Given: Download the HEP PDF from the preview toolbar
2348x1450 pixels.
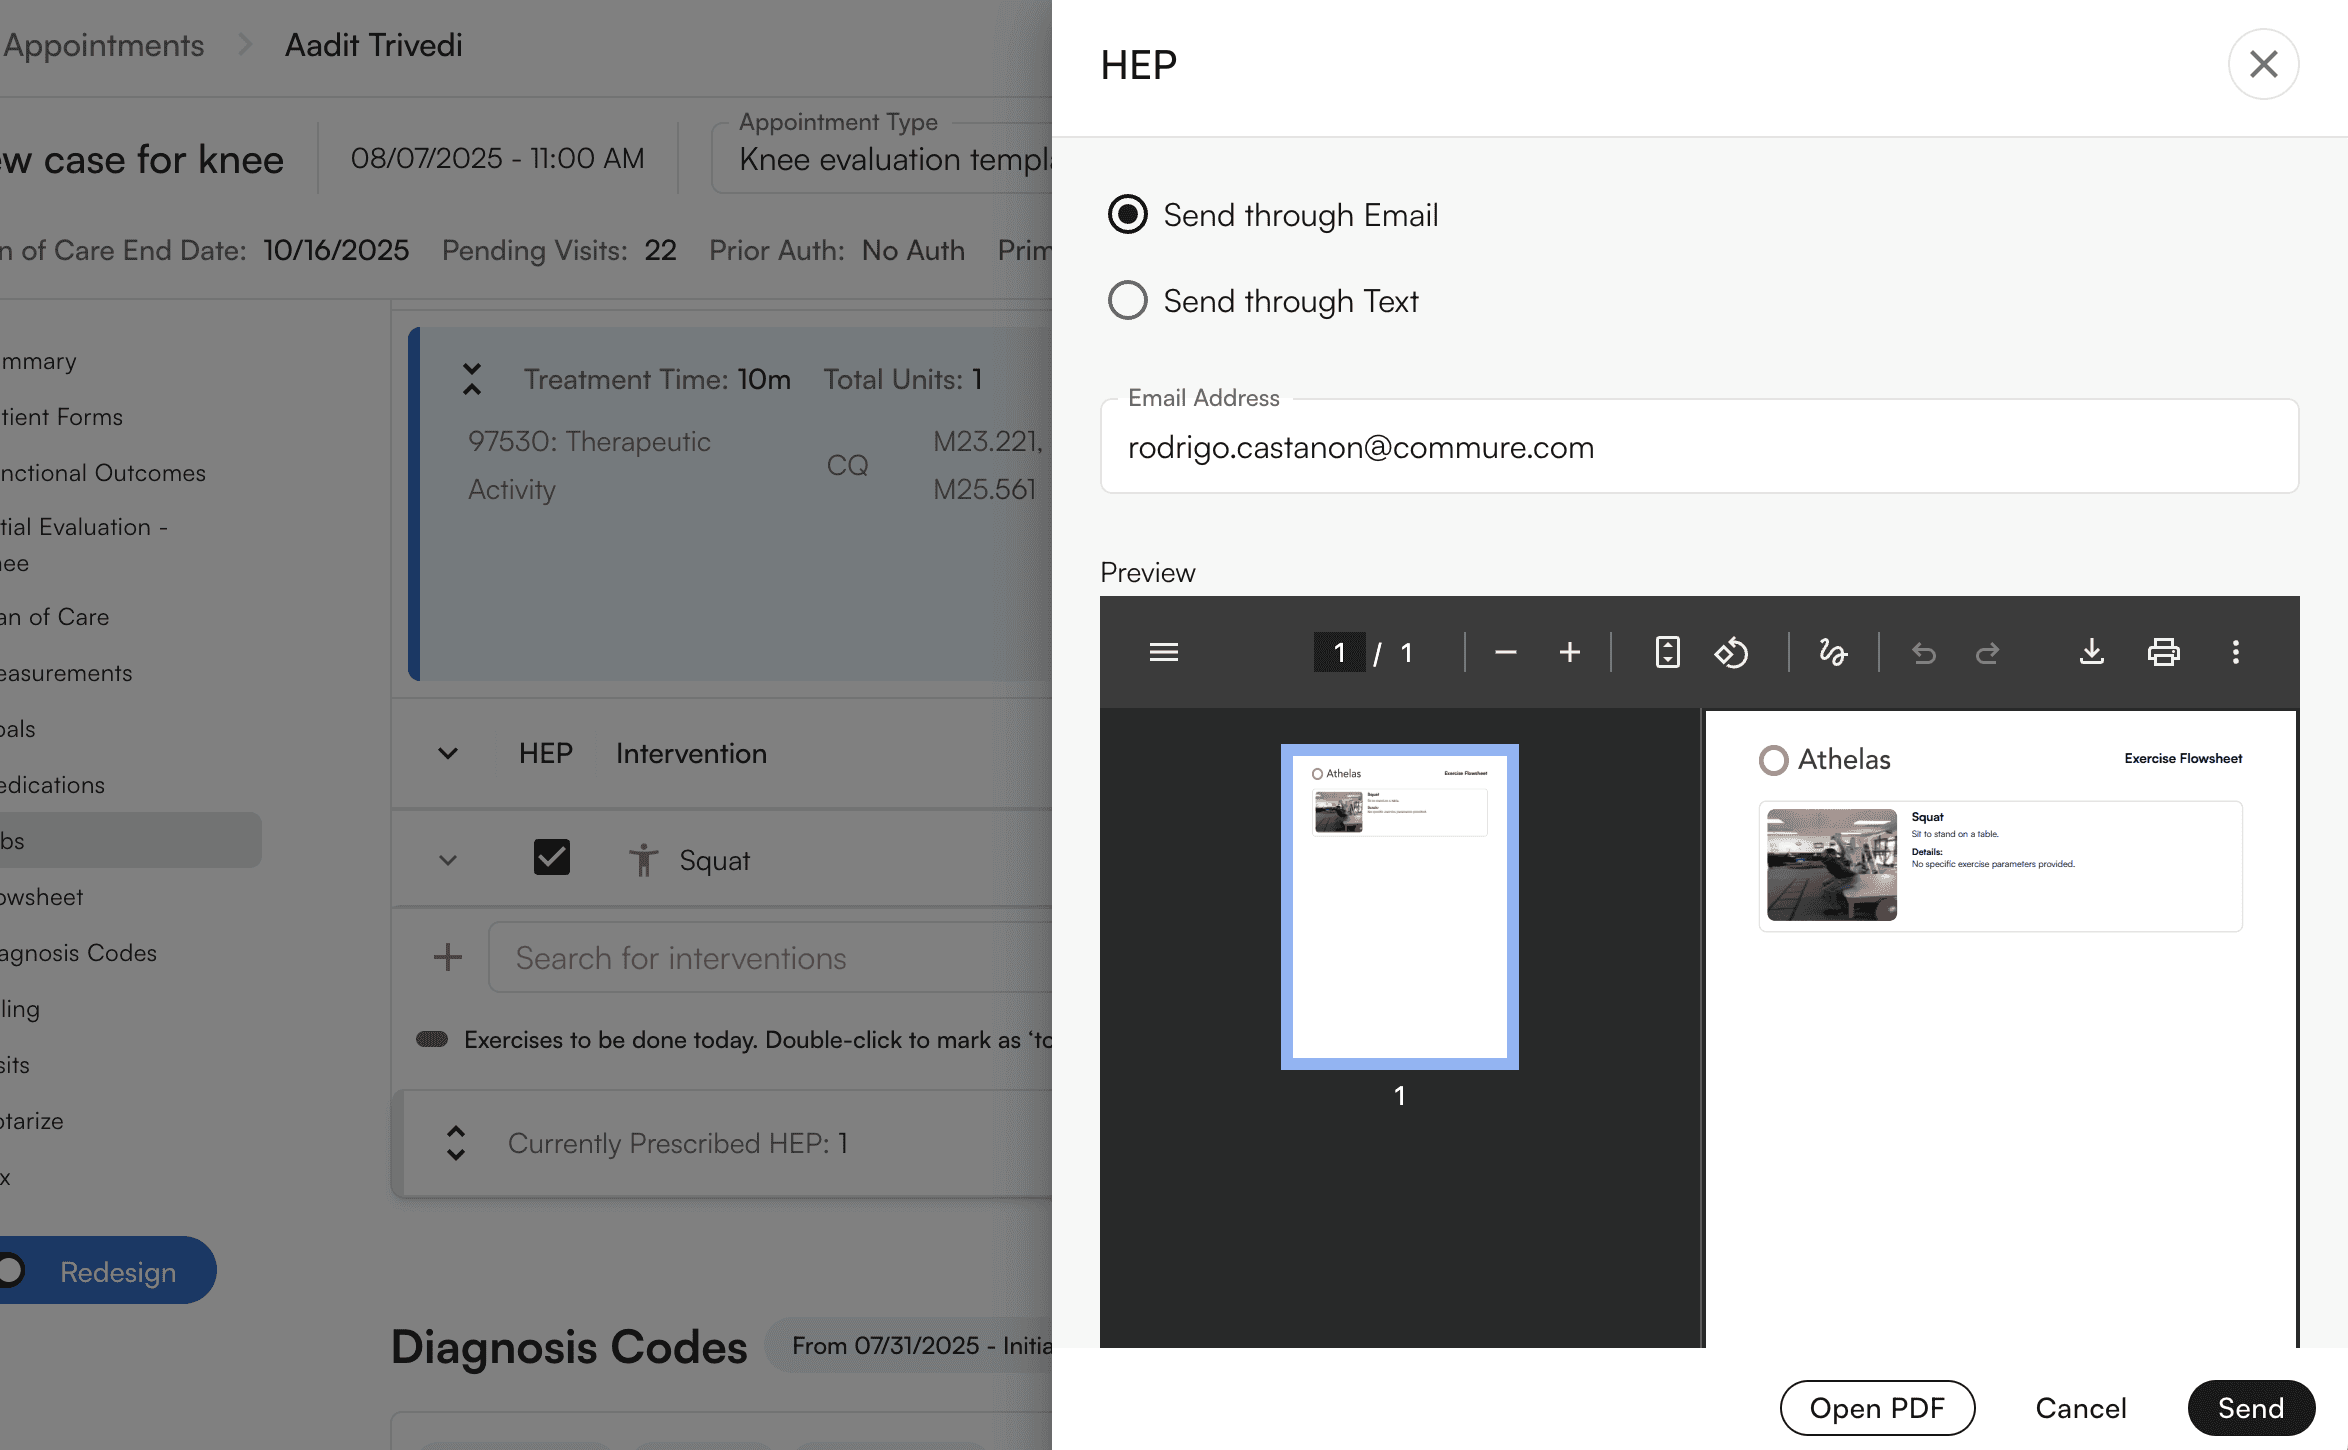Looking at the screenshot, I should coord(2092,652).
